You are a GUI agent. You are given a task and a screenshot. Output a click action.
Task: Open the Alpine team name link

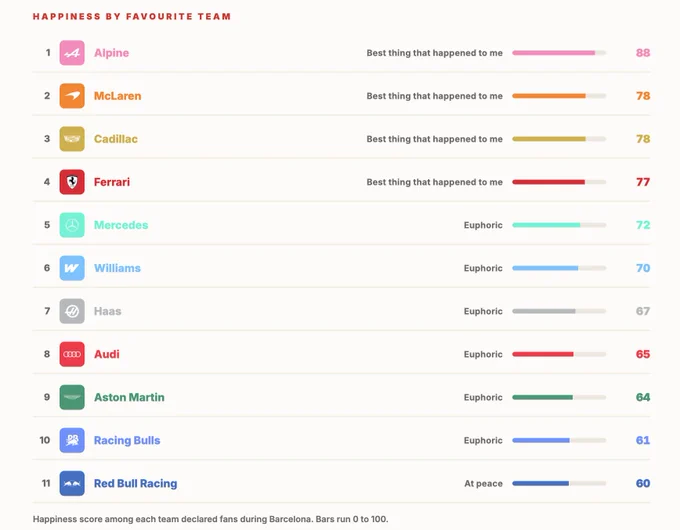(111, 53)
